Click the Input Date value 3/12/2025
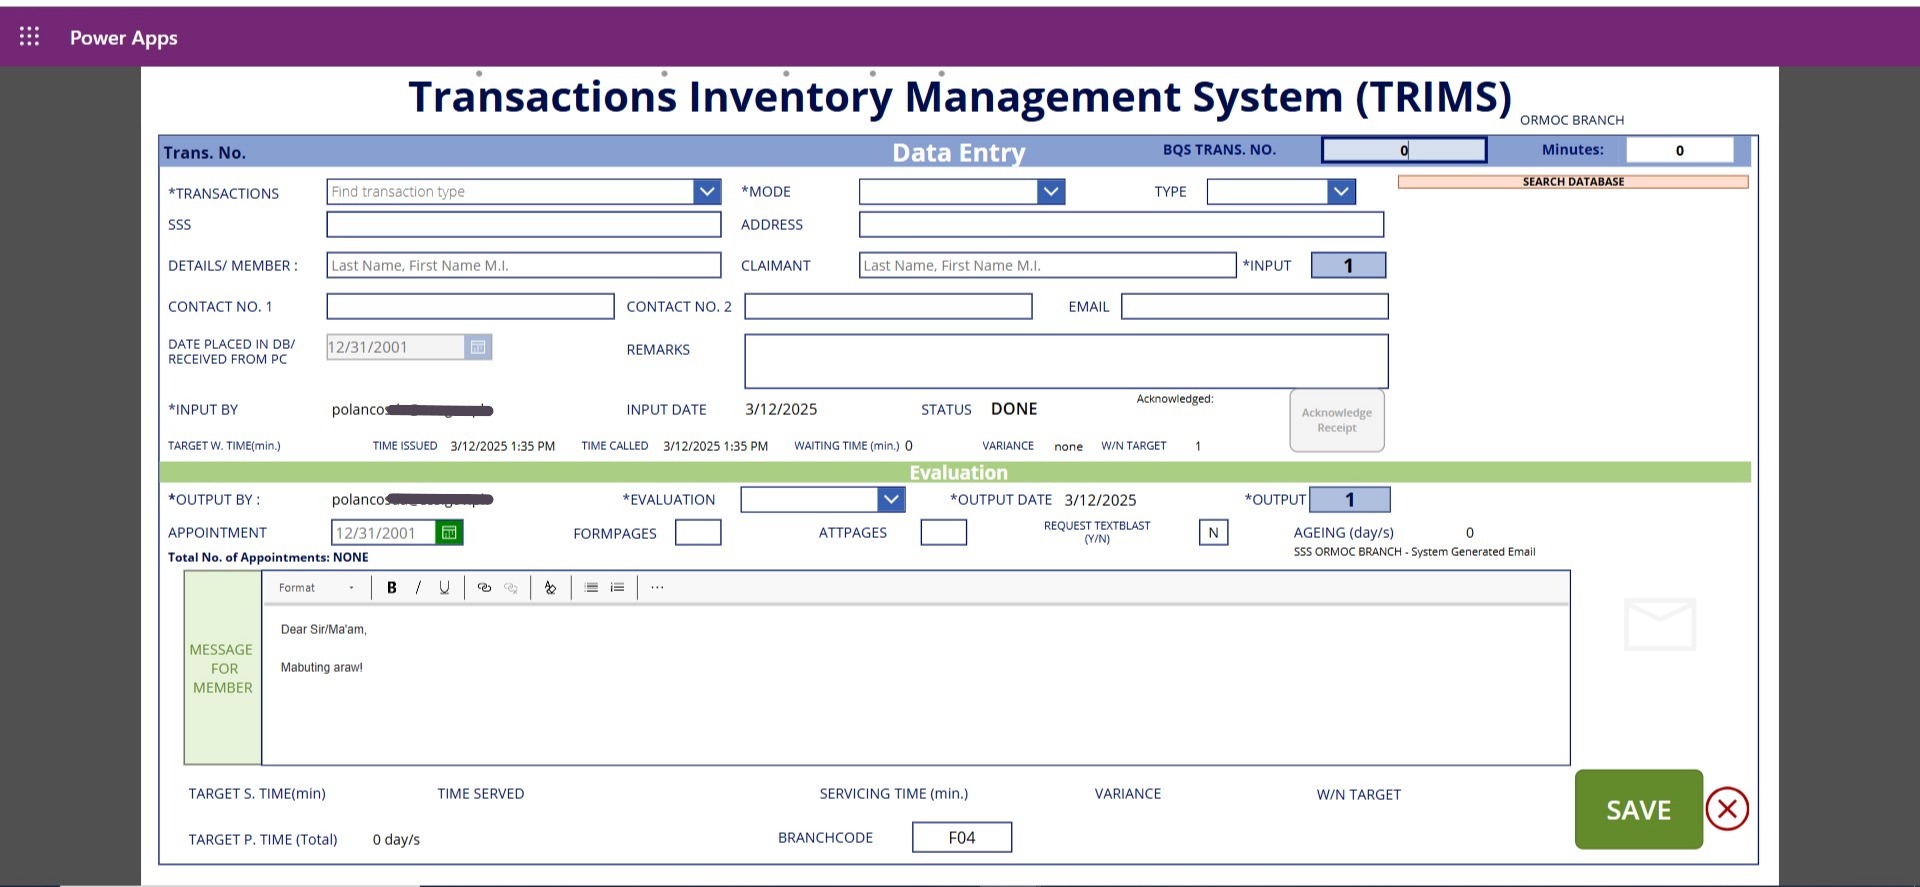This screenshot has height=887, width=1920. click(x=781, y=409)
